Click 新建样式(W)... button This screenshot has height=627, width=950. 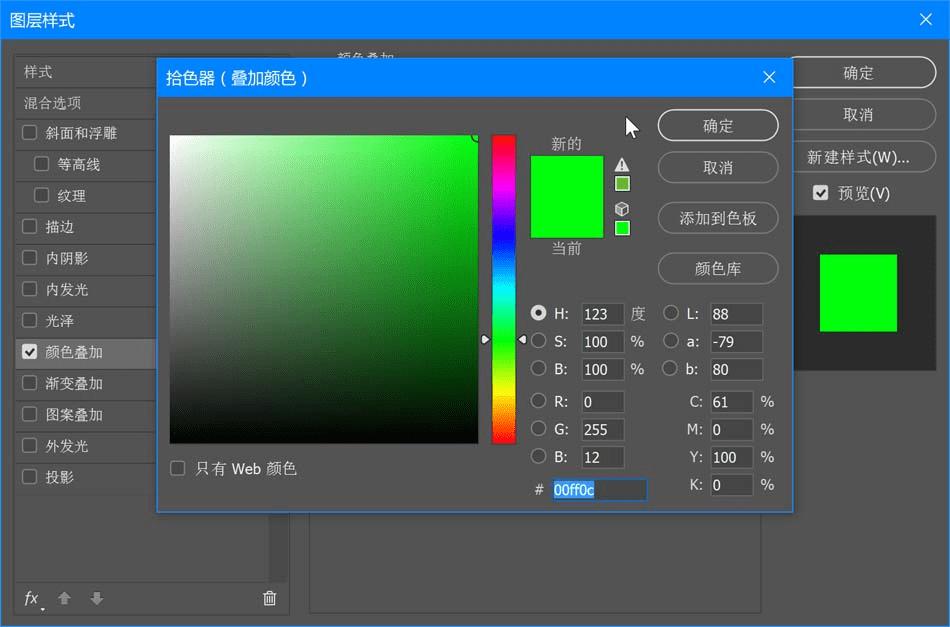[x=863, y=158]
